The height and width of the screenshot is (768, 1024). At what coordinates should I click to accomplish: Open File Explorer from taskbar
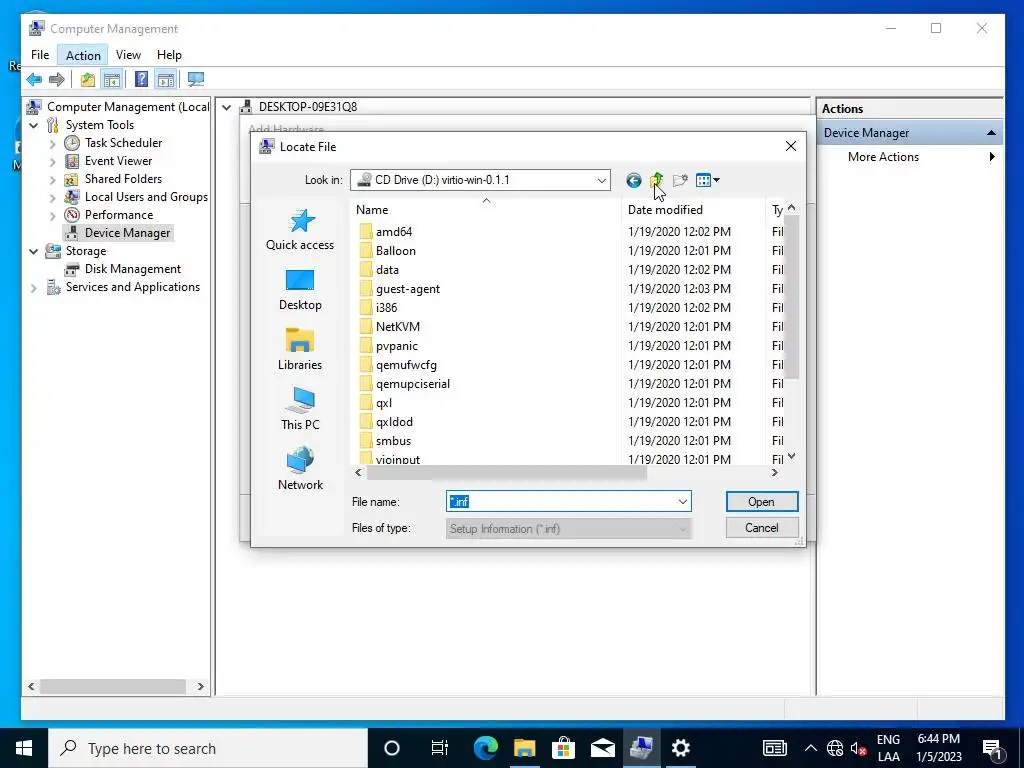pyautogui.click(x=524, y=748)
